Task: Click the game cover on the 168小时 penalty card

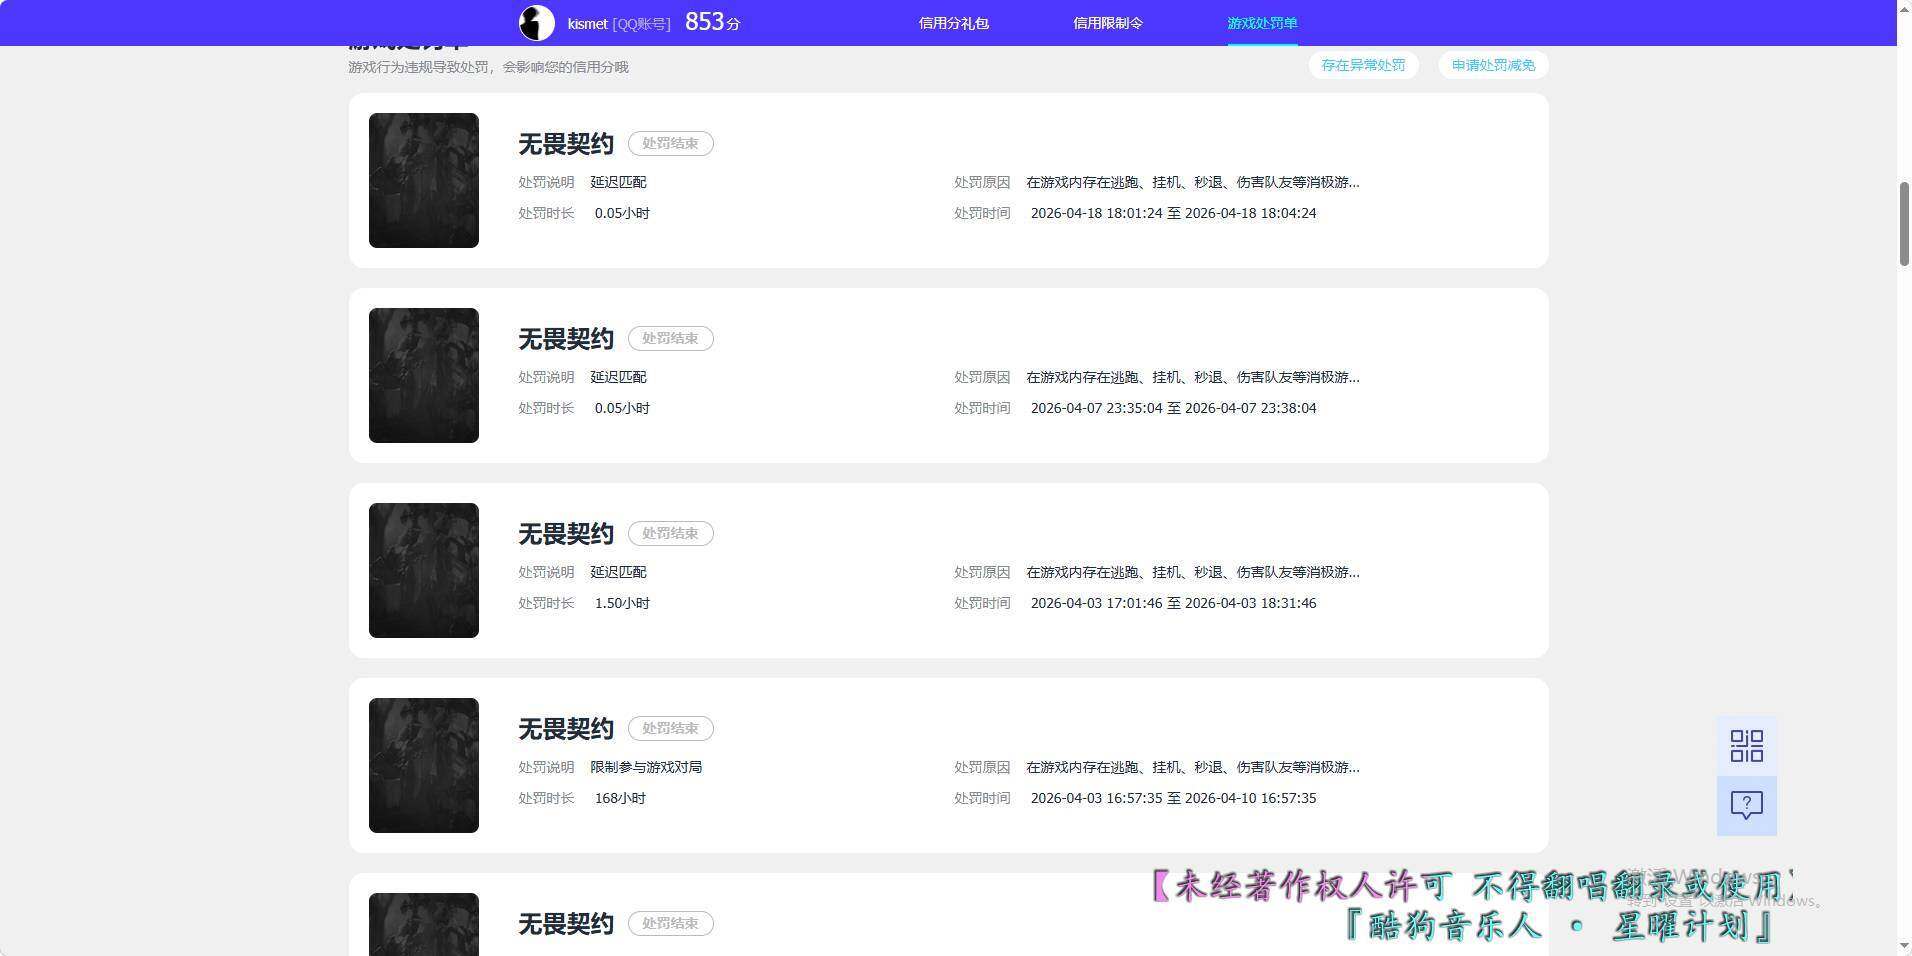Action: [423, 765]
